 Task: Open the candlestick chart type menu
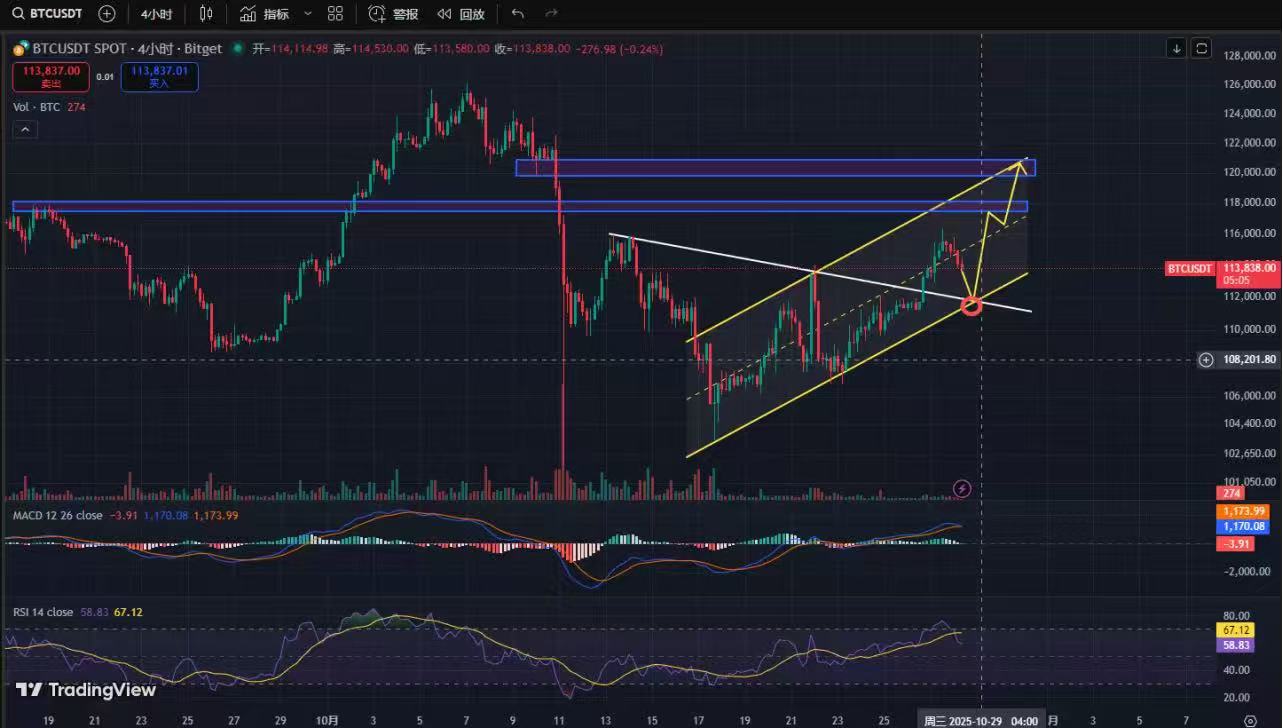(206, 14)
